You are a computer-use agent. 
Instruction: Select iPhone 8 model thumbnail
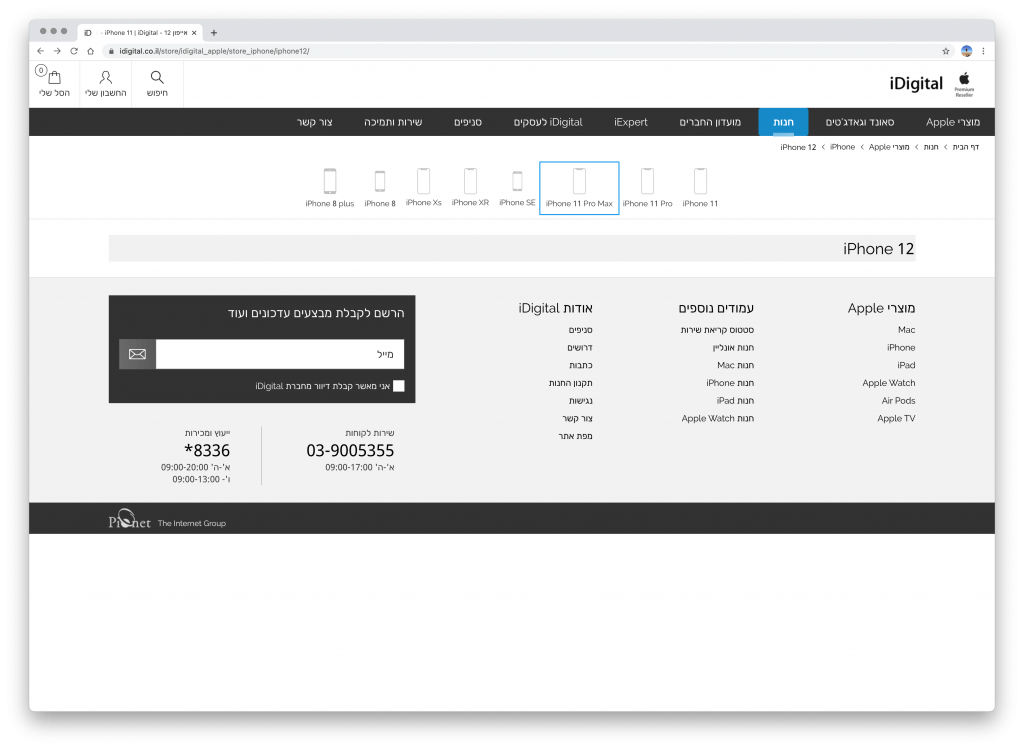click(x=380, y=188)
